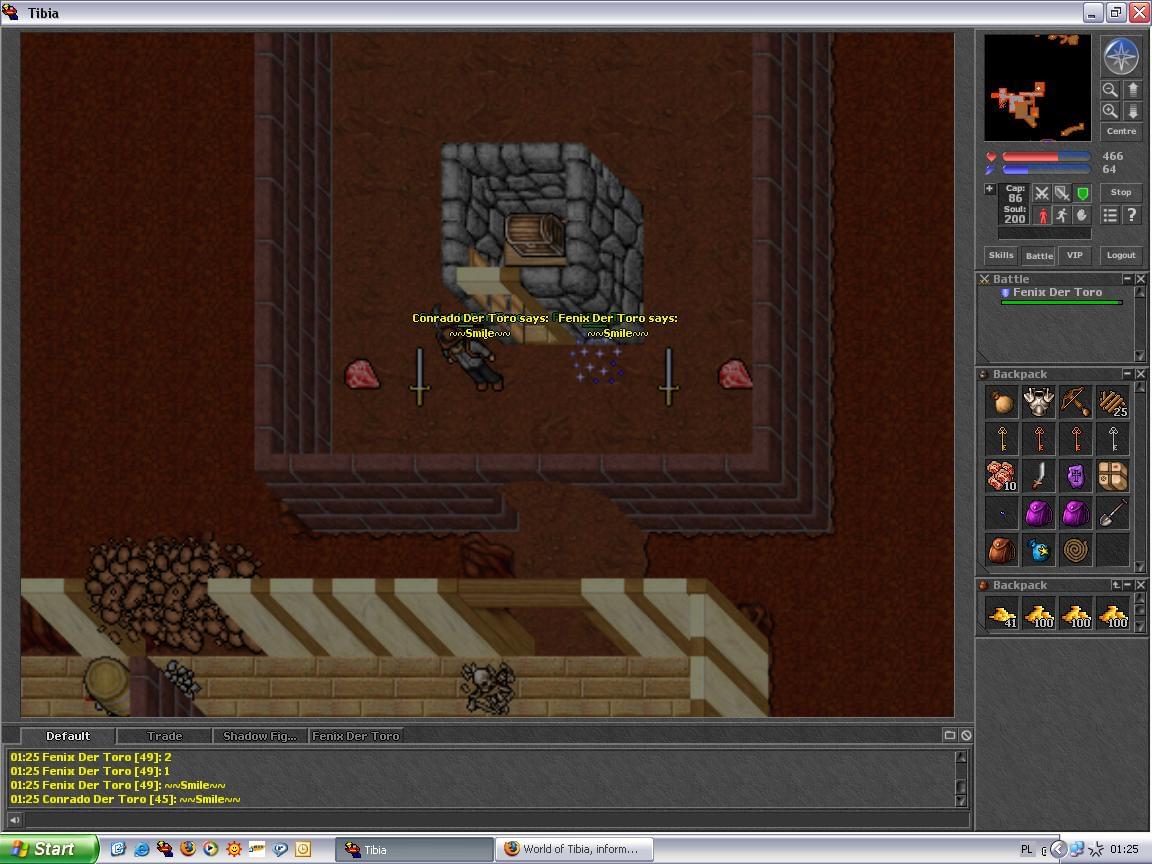The image size is (1152, 864).
Task: Click the Centre button under the minimap
Action: click(x=1121, y=132)
